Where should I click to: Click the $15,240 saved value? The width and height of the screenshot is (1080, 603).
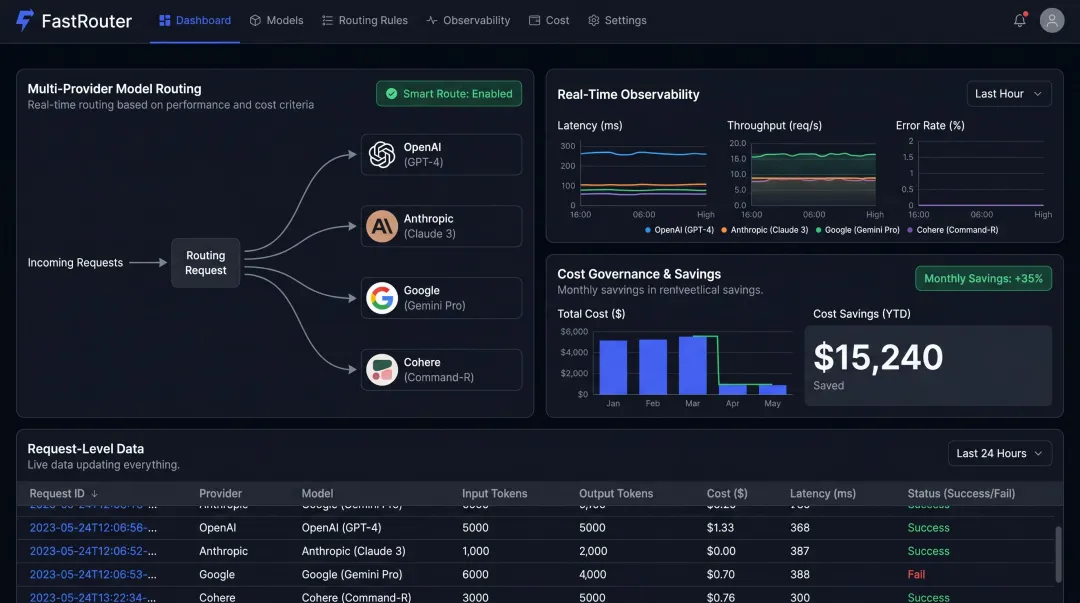878,357
